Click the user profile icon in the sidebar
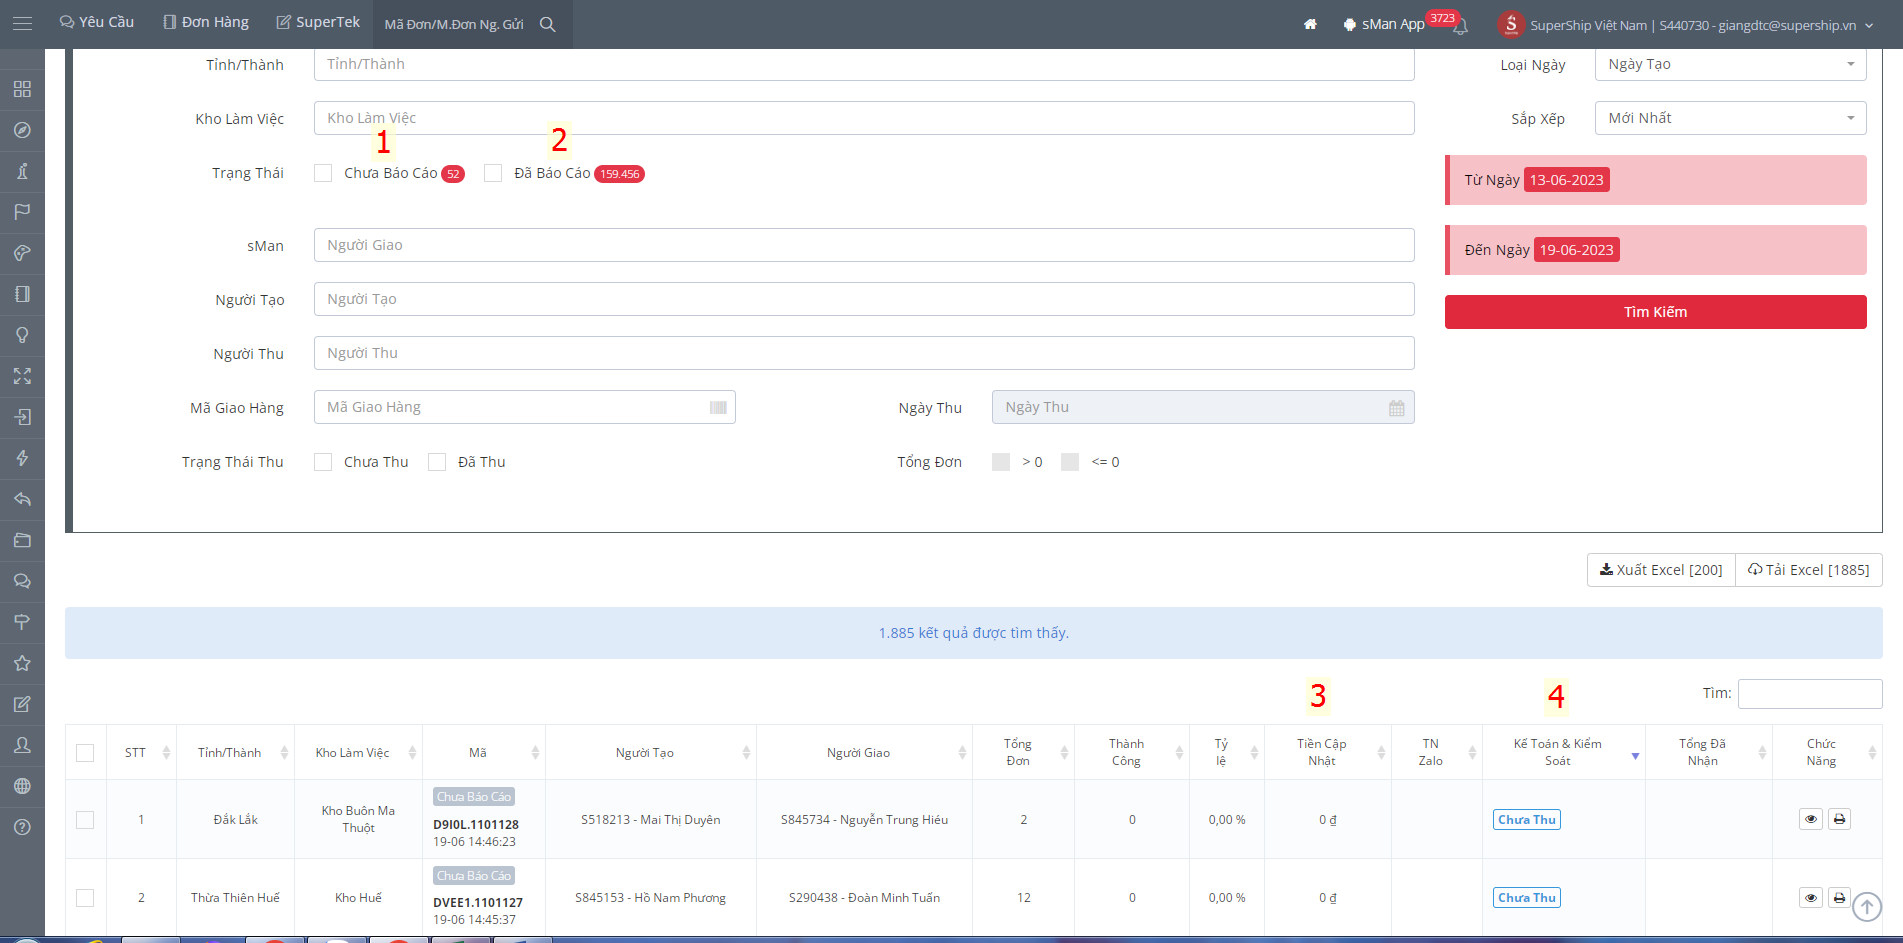The image size is (1903, 943). (22, 745)
